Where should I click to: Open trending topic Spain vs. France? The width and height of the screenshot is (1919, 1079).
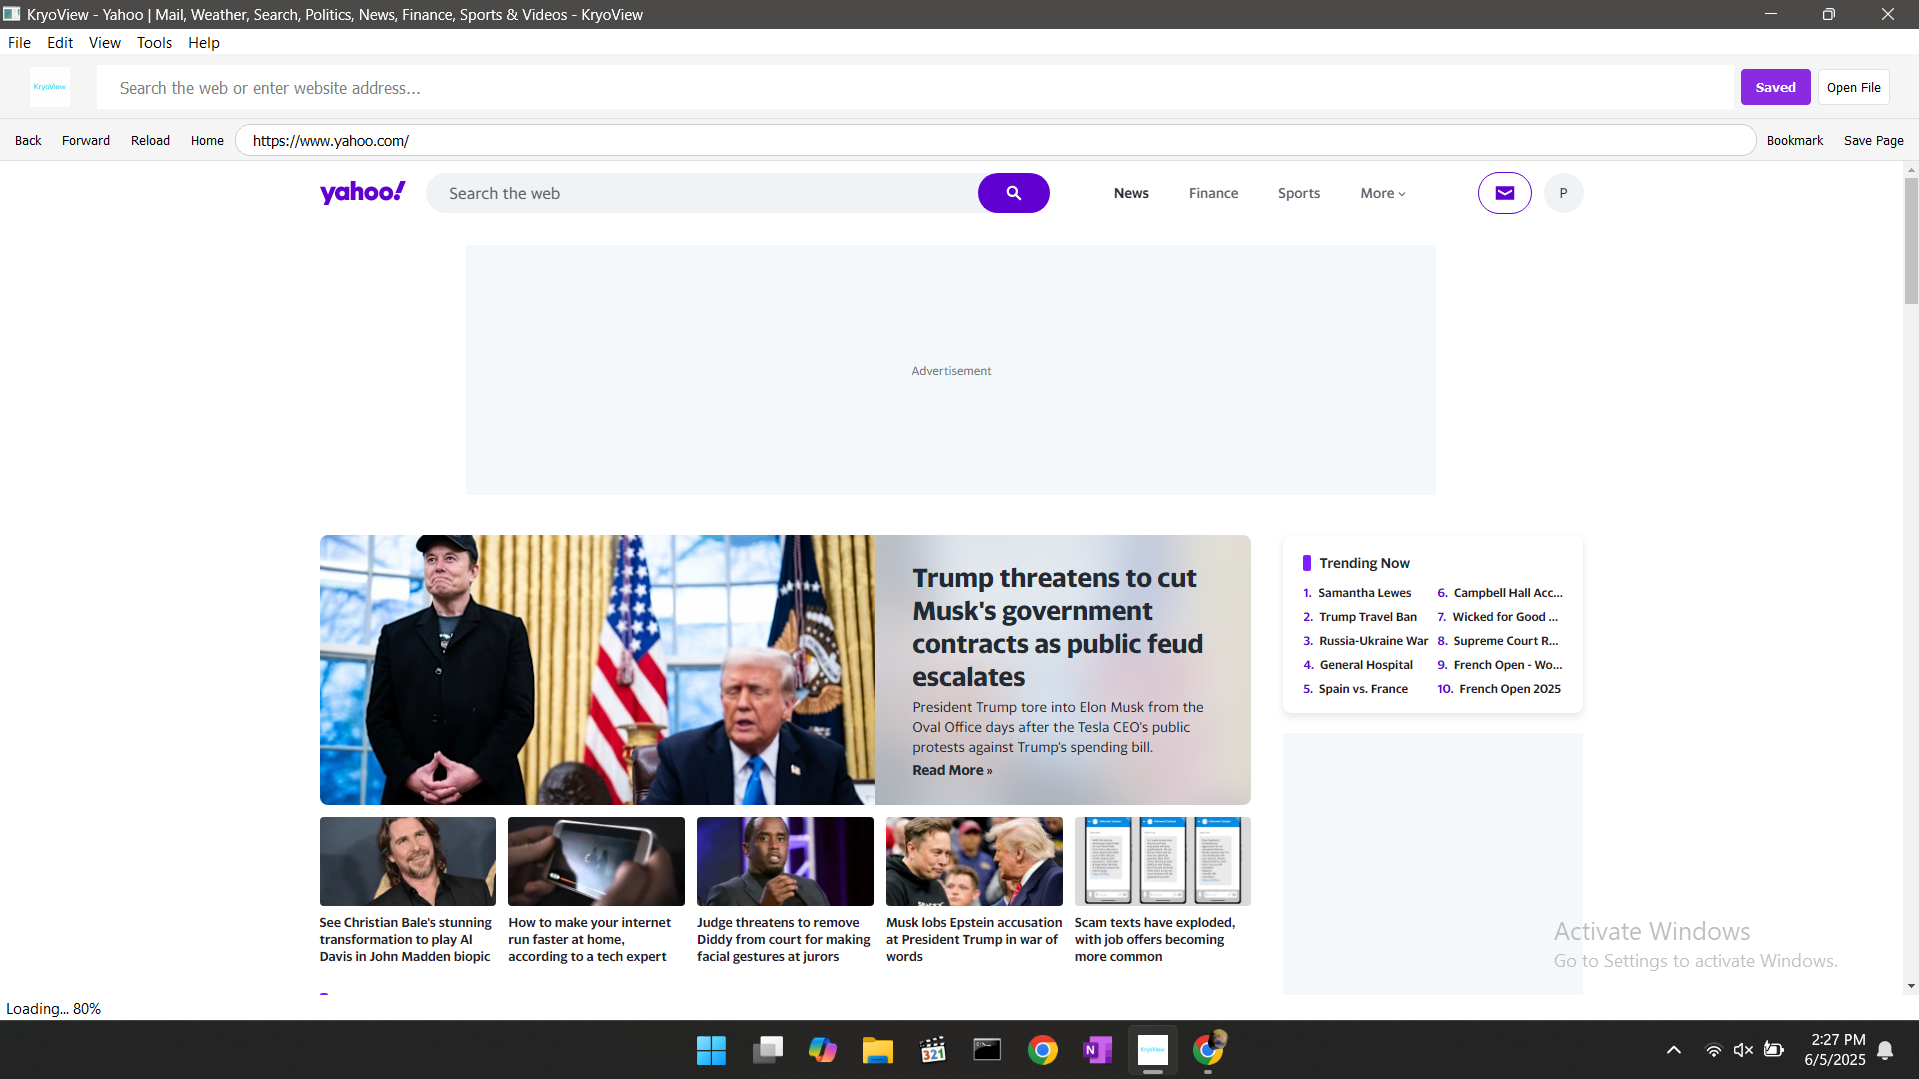1363,689
